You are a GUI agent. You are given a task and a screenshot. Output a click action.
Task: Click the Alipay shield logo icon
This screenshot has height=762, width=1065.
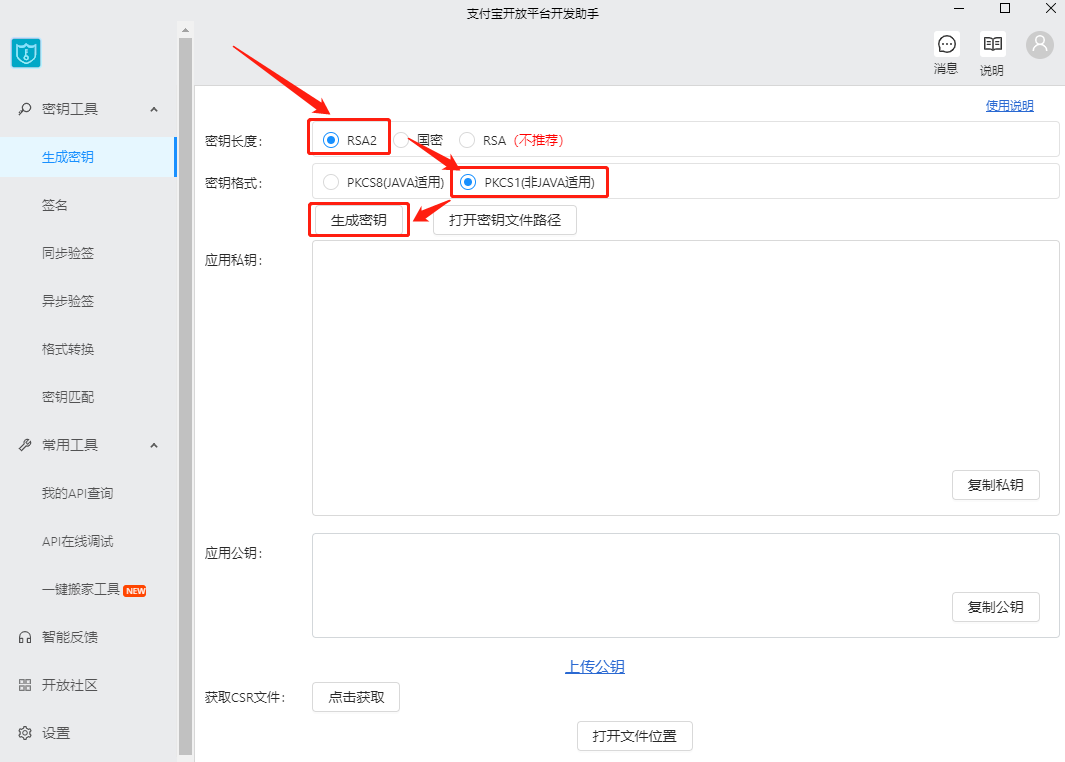pyautogui.click(x=25, y=53)
